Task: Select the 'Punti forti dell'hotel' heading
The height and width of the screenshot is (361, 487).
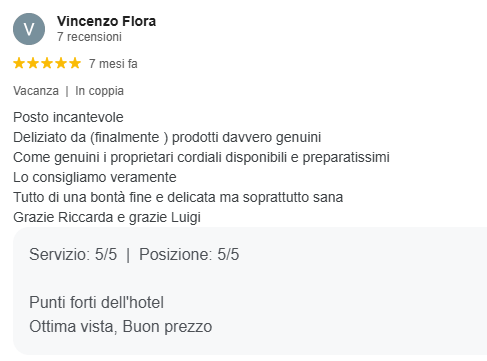Action: pos(96,302)
